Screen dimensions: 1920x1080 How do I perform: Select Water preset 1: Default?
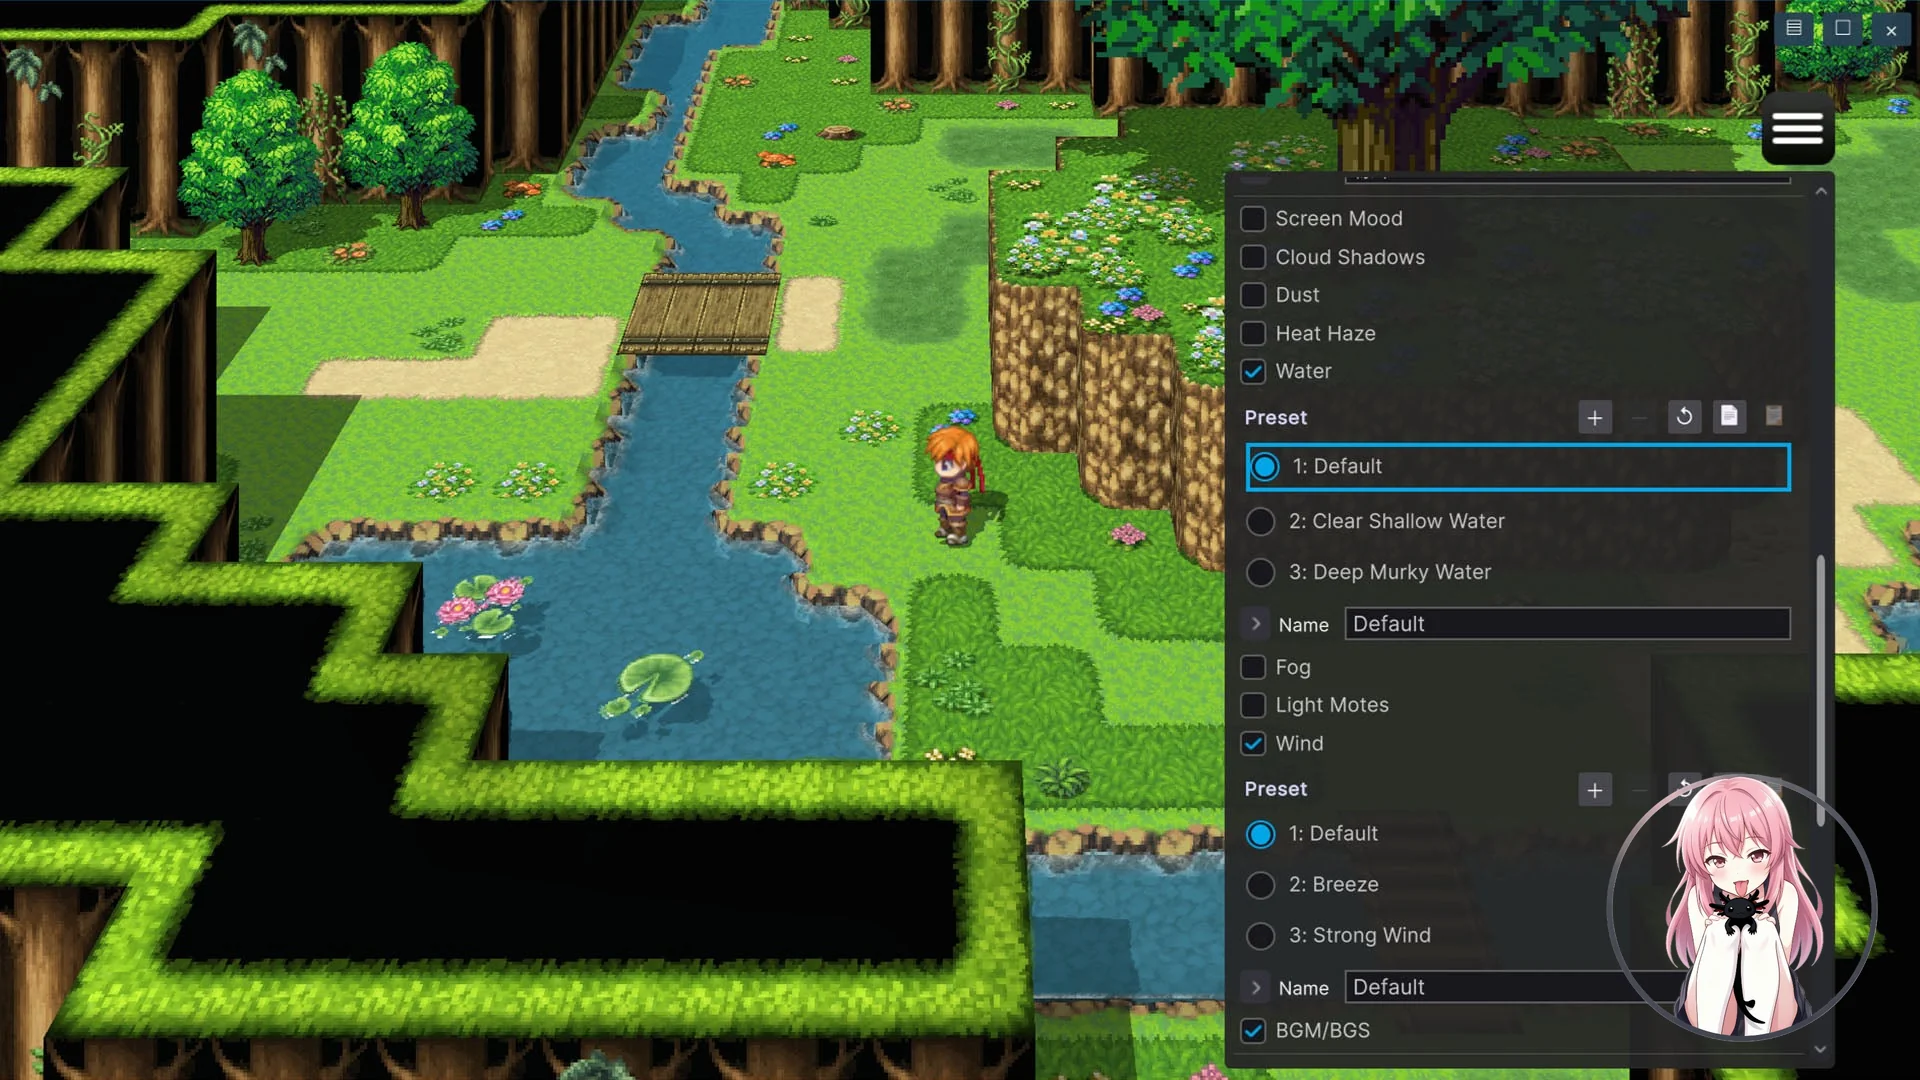(1518, 467)
